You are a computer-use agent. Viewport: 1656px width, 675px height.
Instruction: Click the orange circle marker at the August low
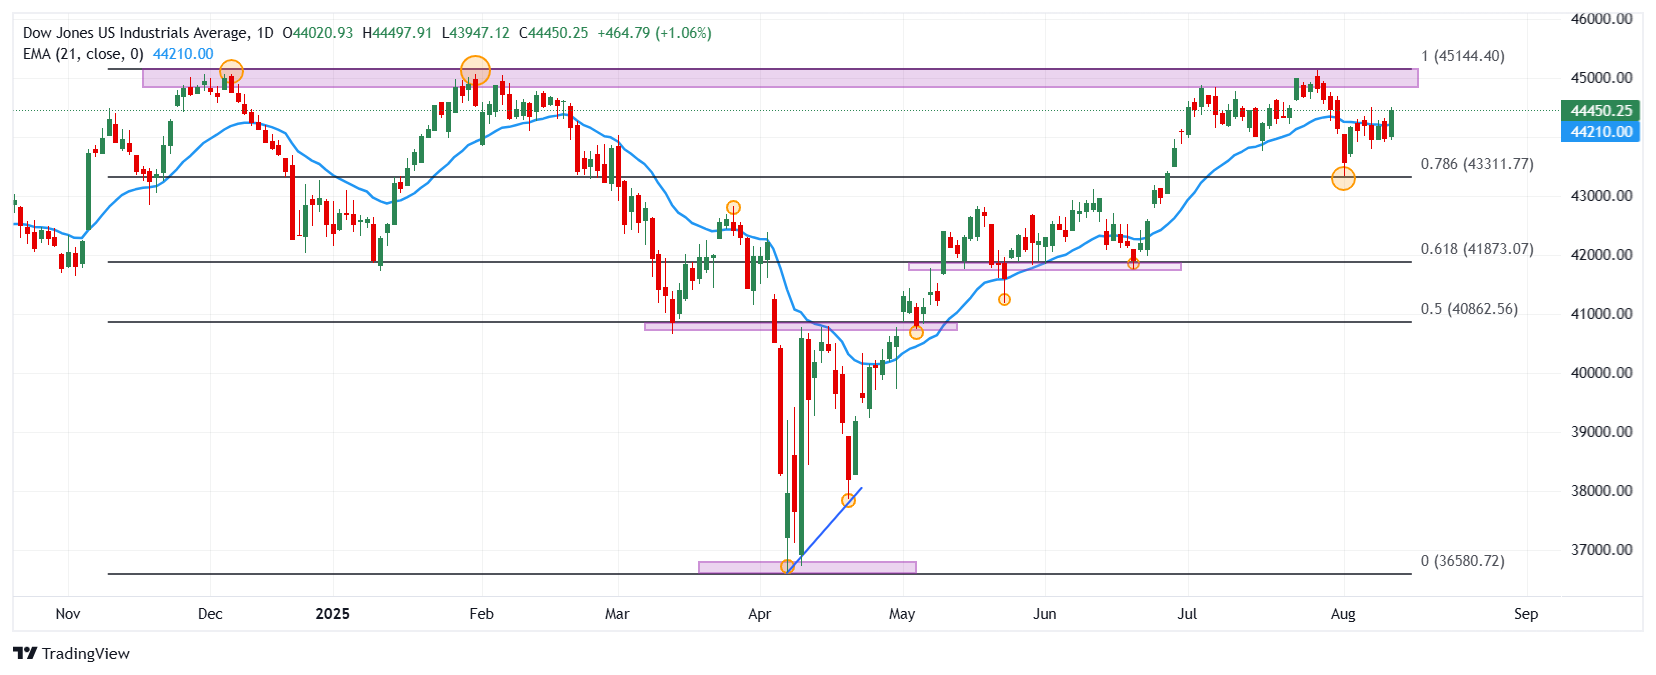[1344, 179]
